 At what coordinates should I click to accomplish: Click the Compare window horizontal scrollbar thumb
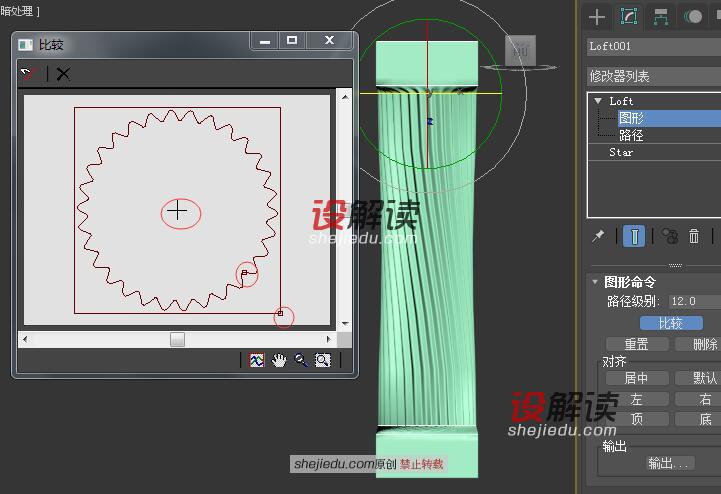point(177,340)
